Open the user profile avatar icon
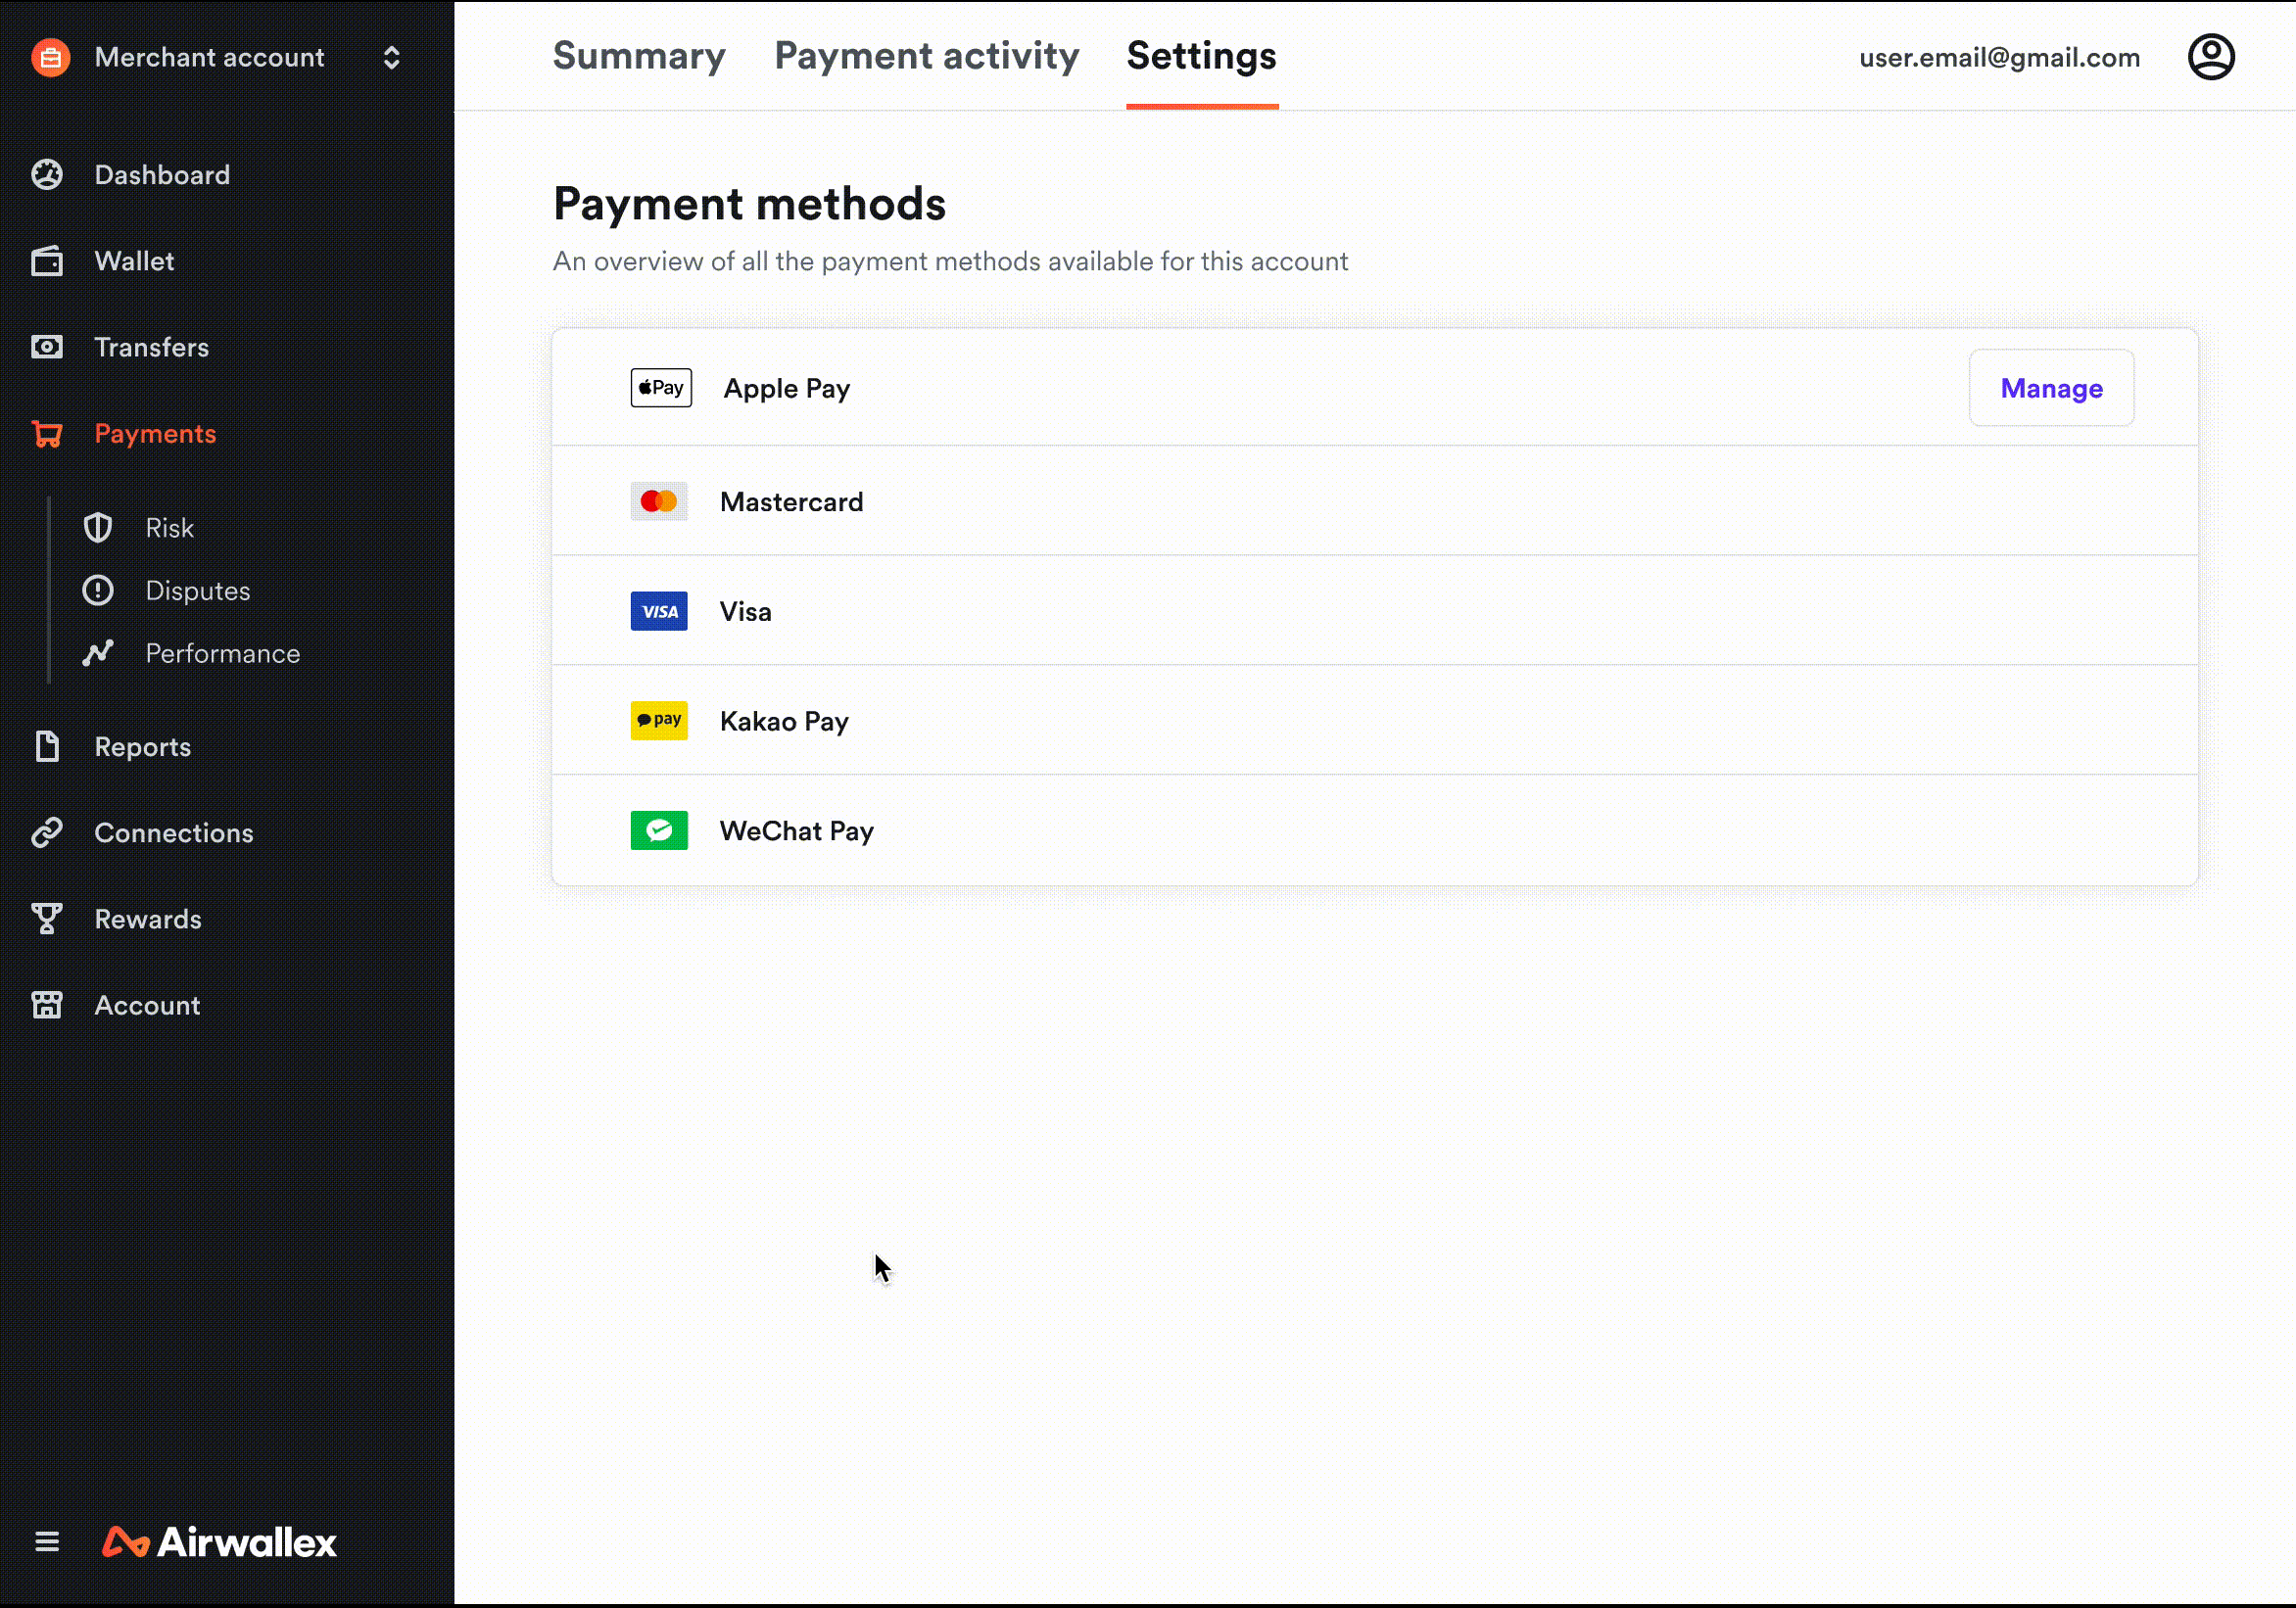2296x1608 pixels. pyautogui.click(x=2211, y=57)
